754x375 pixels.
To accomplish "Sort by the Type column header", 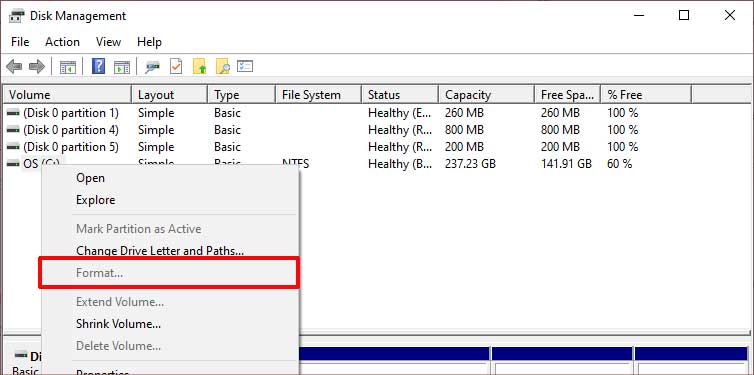I will (242, 95).
